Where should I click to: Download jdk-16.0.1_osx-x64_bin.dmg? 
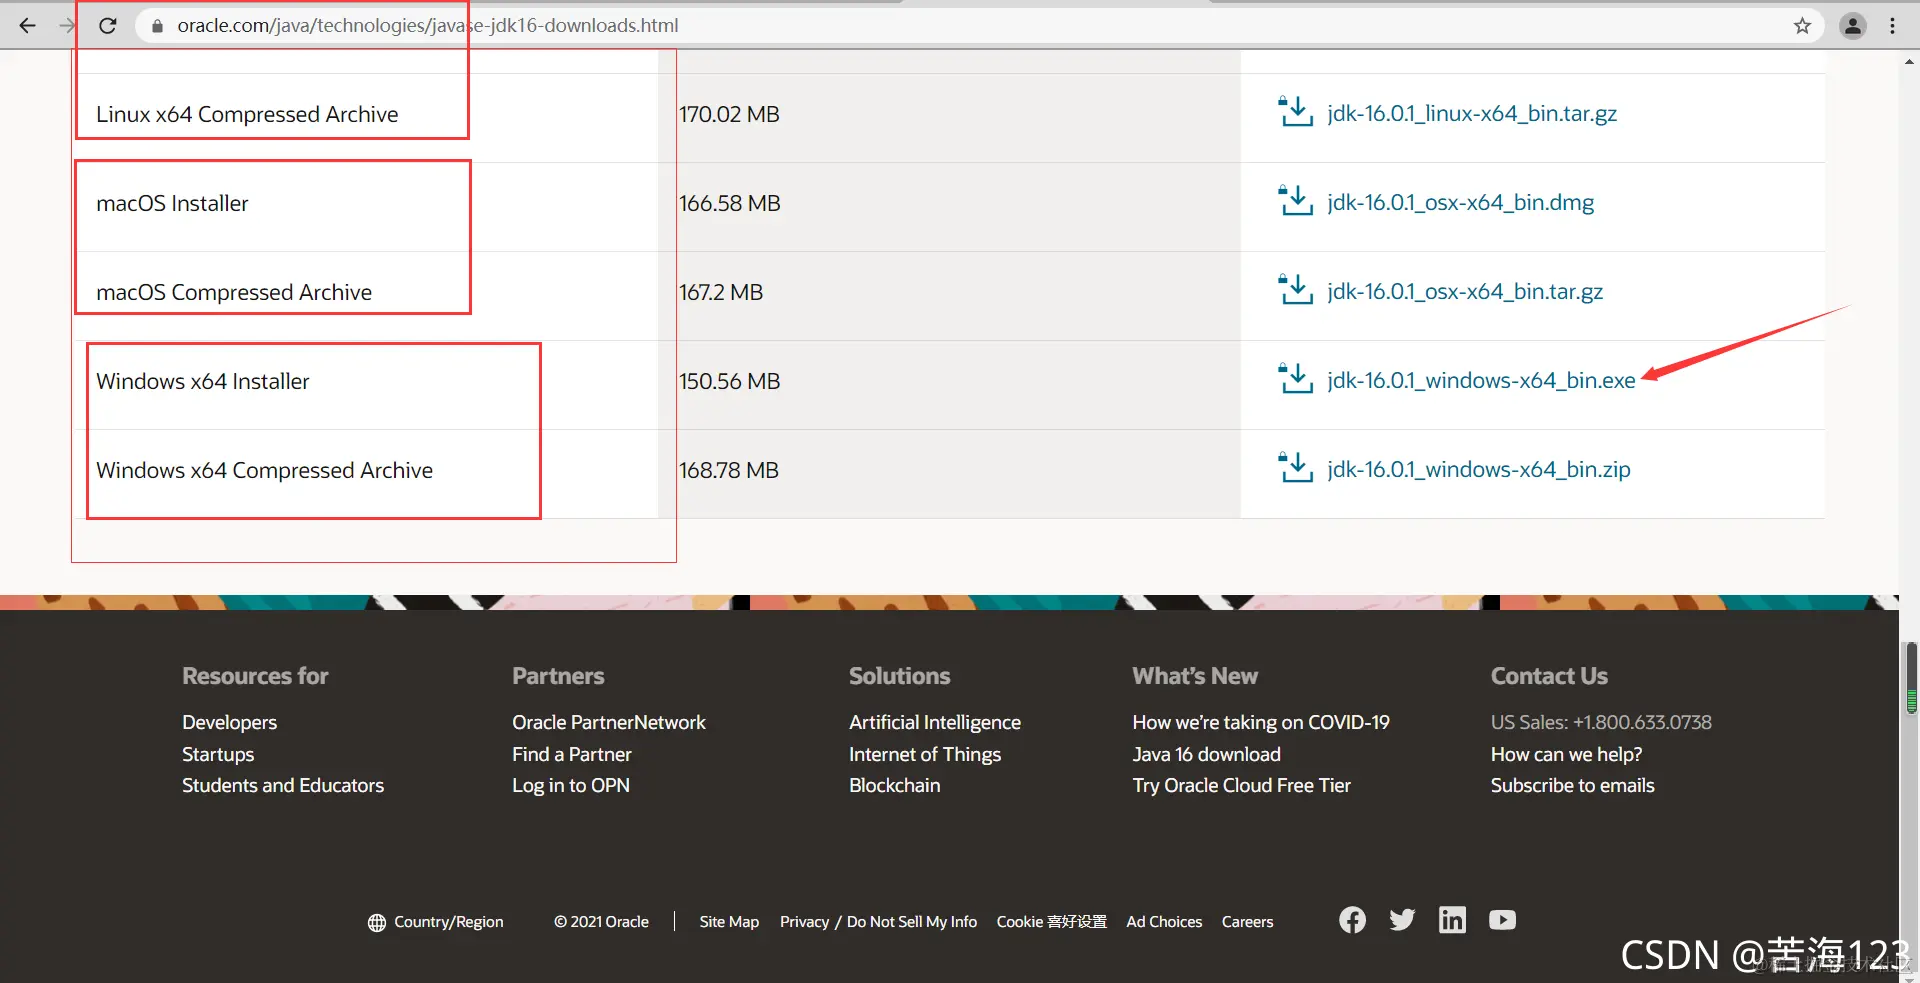(1460, 203)
